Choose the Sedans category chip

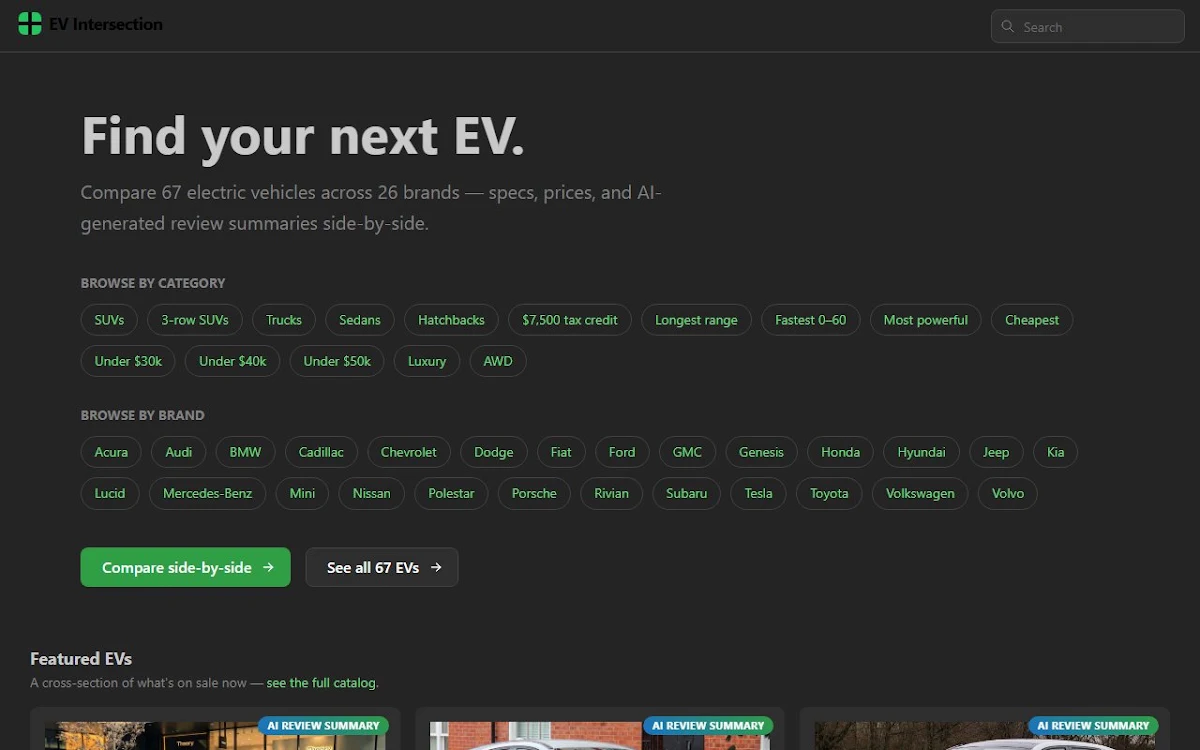(360, 320)
